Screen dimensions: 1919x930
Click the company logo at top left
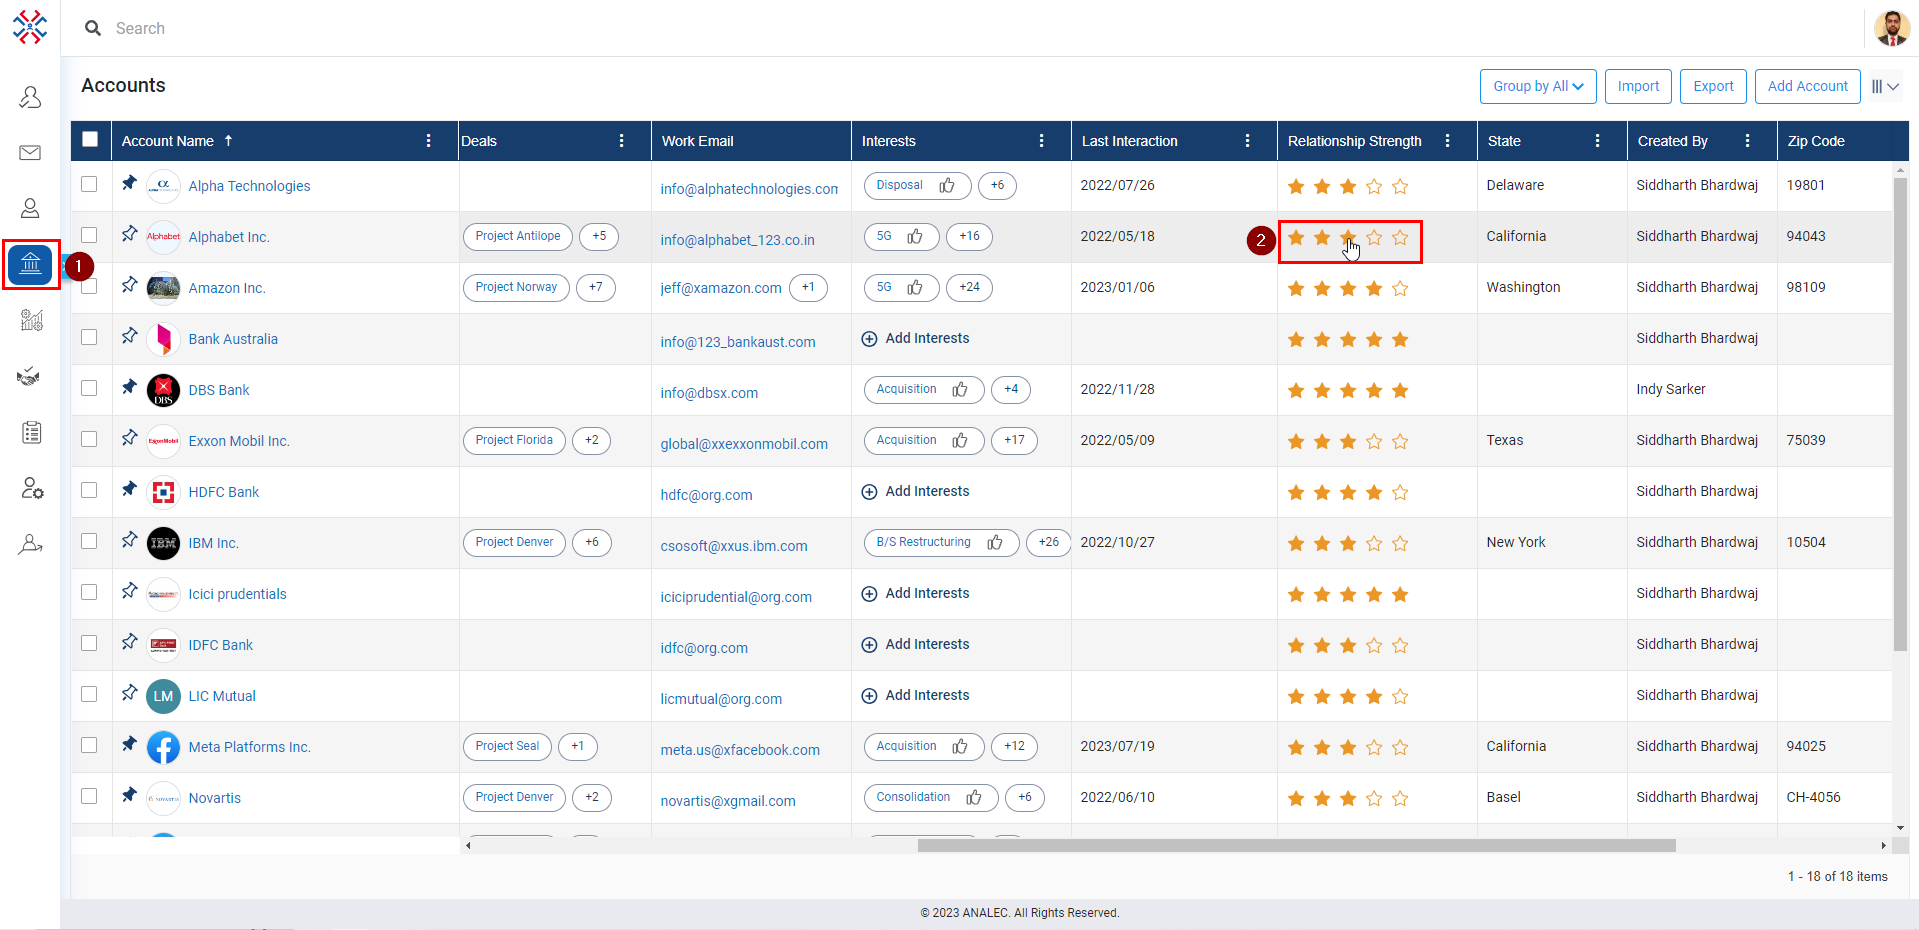30,27
